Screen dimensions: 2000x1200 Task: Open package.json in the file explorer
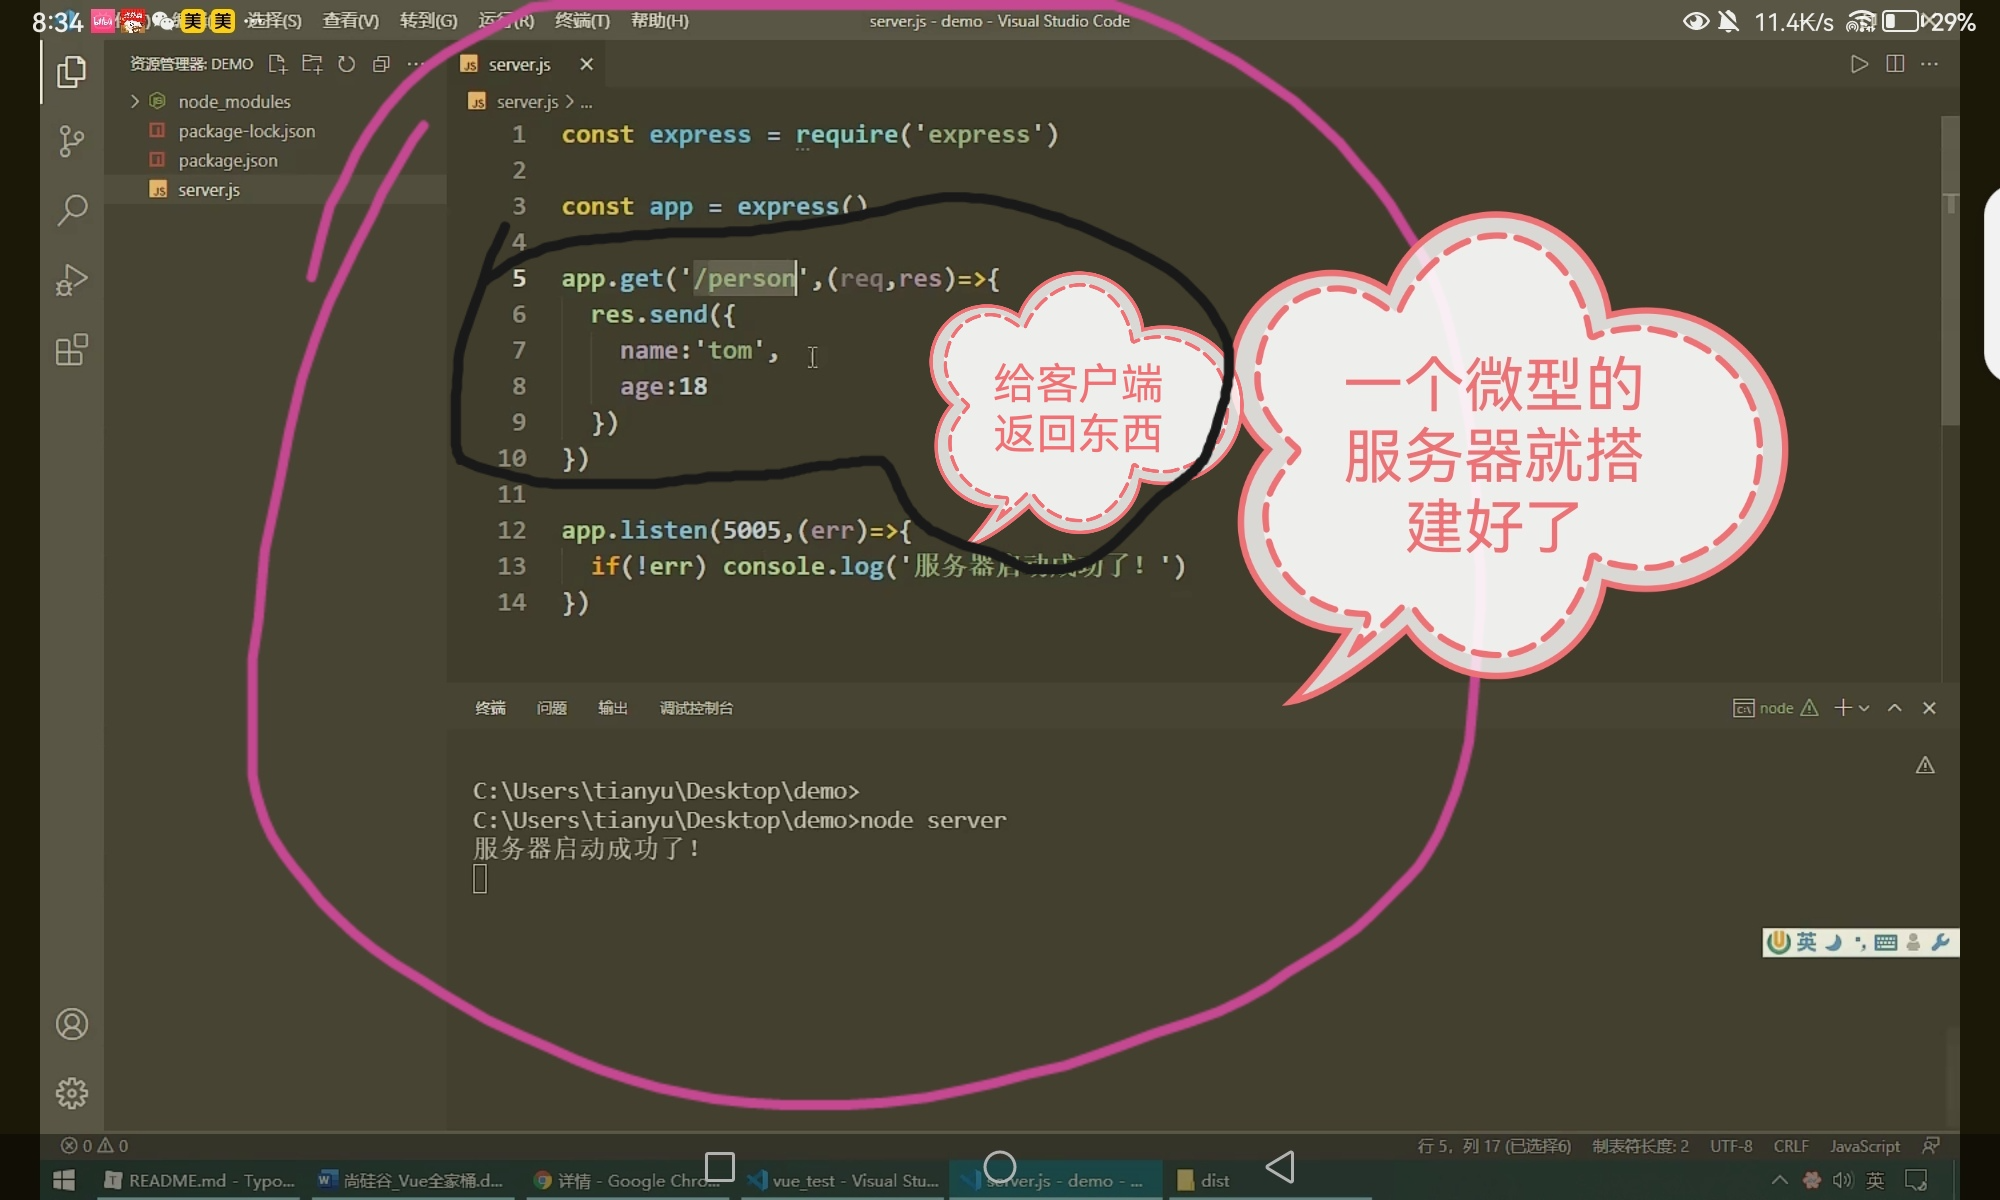click(228, 160)
